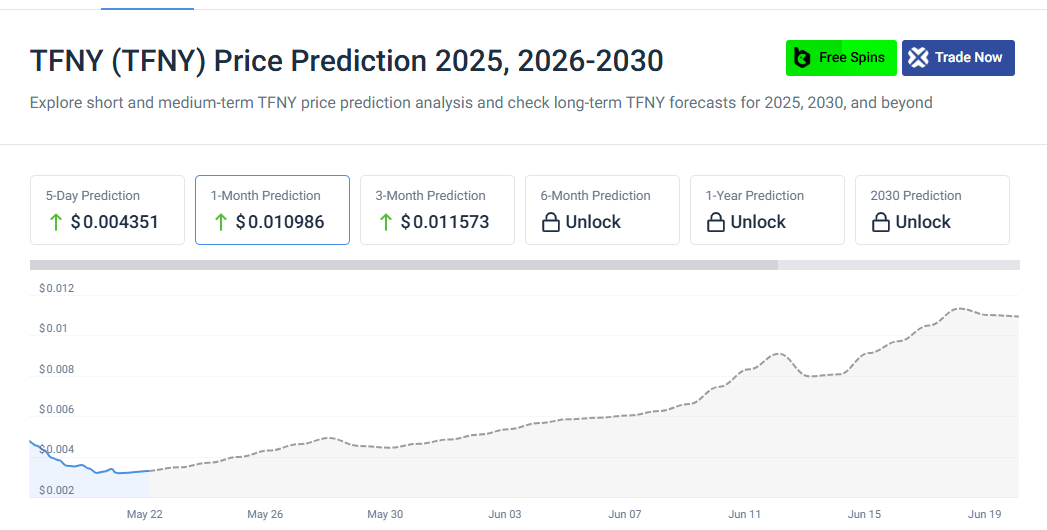1047x530 pixels.
Task: Click the chart's horizontal range scrollbar
Action: coord(403,265)
